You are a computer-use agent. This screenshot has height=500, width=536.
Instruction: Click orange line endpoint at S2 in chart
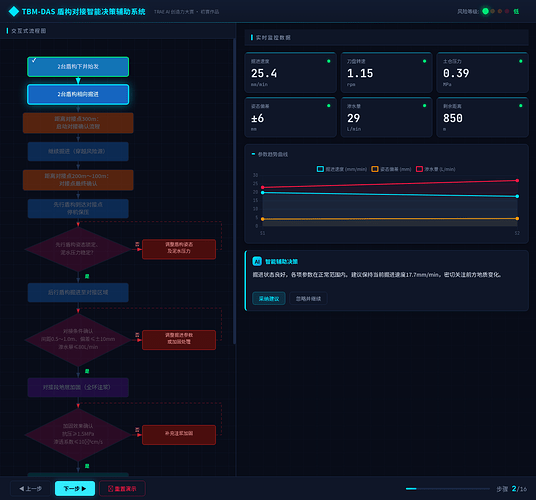tap(517, 218)
